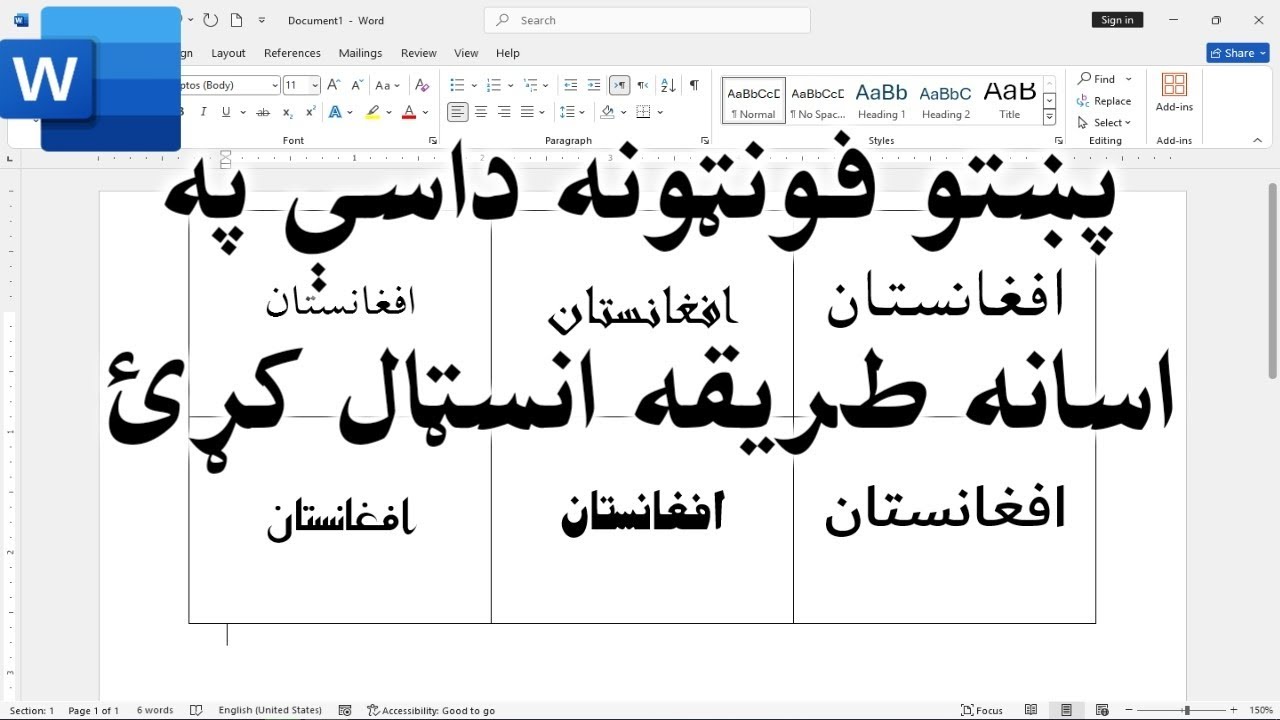This screenshot has width=1280, height=720.
Task: Apply text effects and typography
Action: [336, 112]
